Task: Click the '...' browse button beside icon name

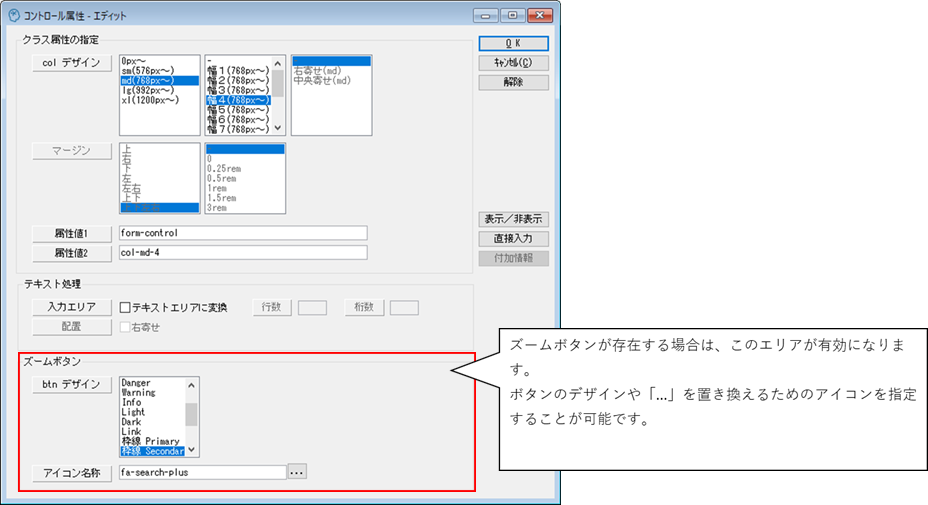Action: tap(297, 471)
